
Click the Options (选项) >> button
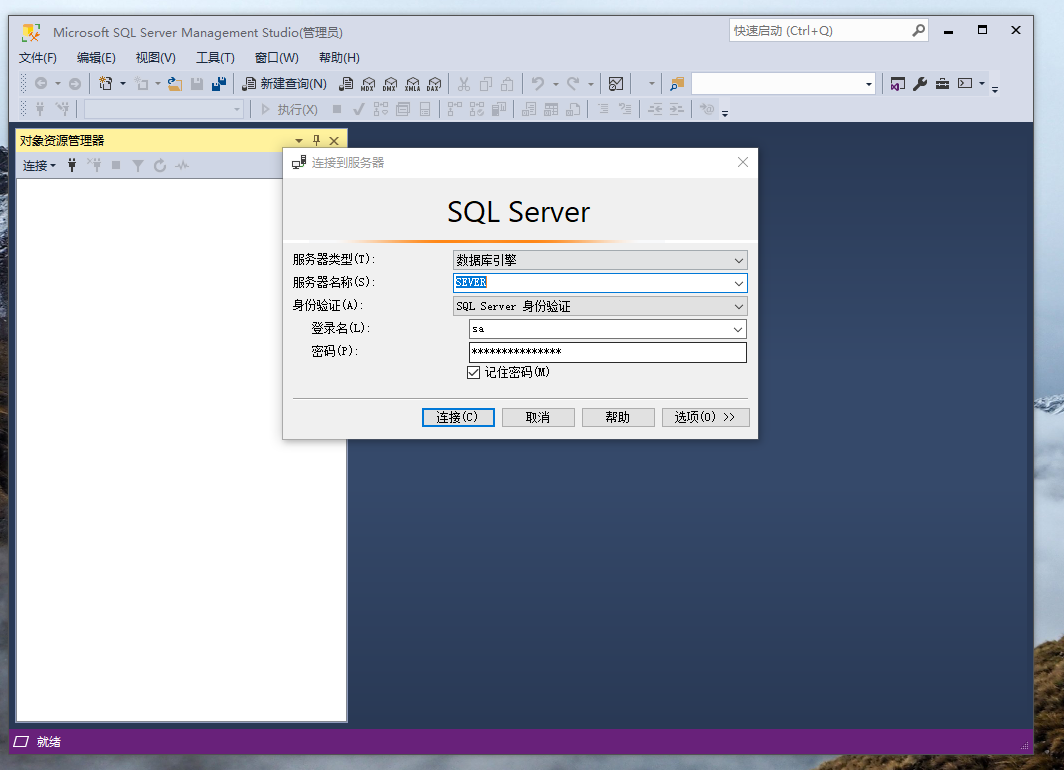[x=706, y=417]
